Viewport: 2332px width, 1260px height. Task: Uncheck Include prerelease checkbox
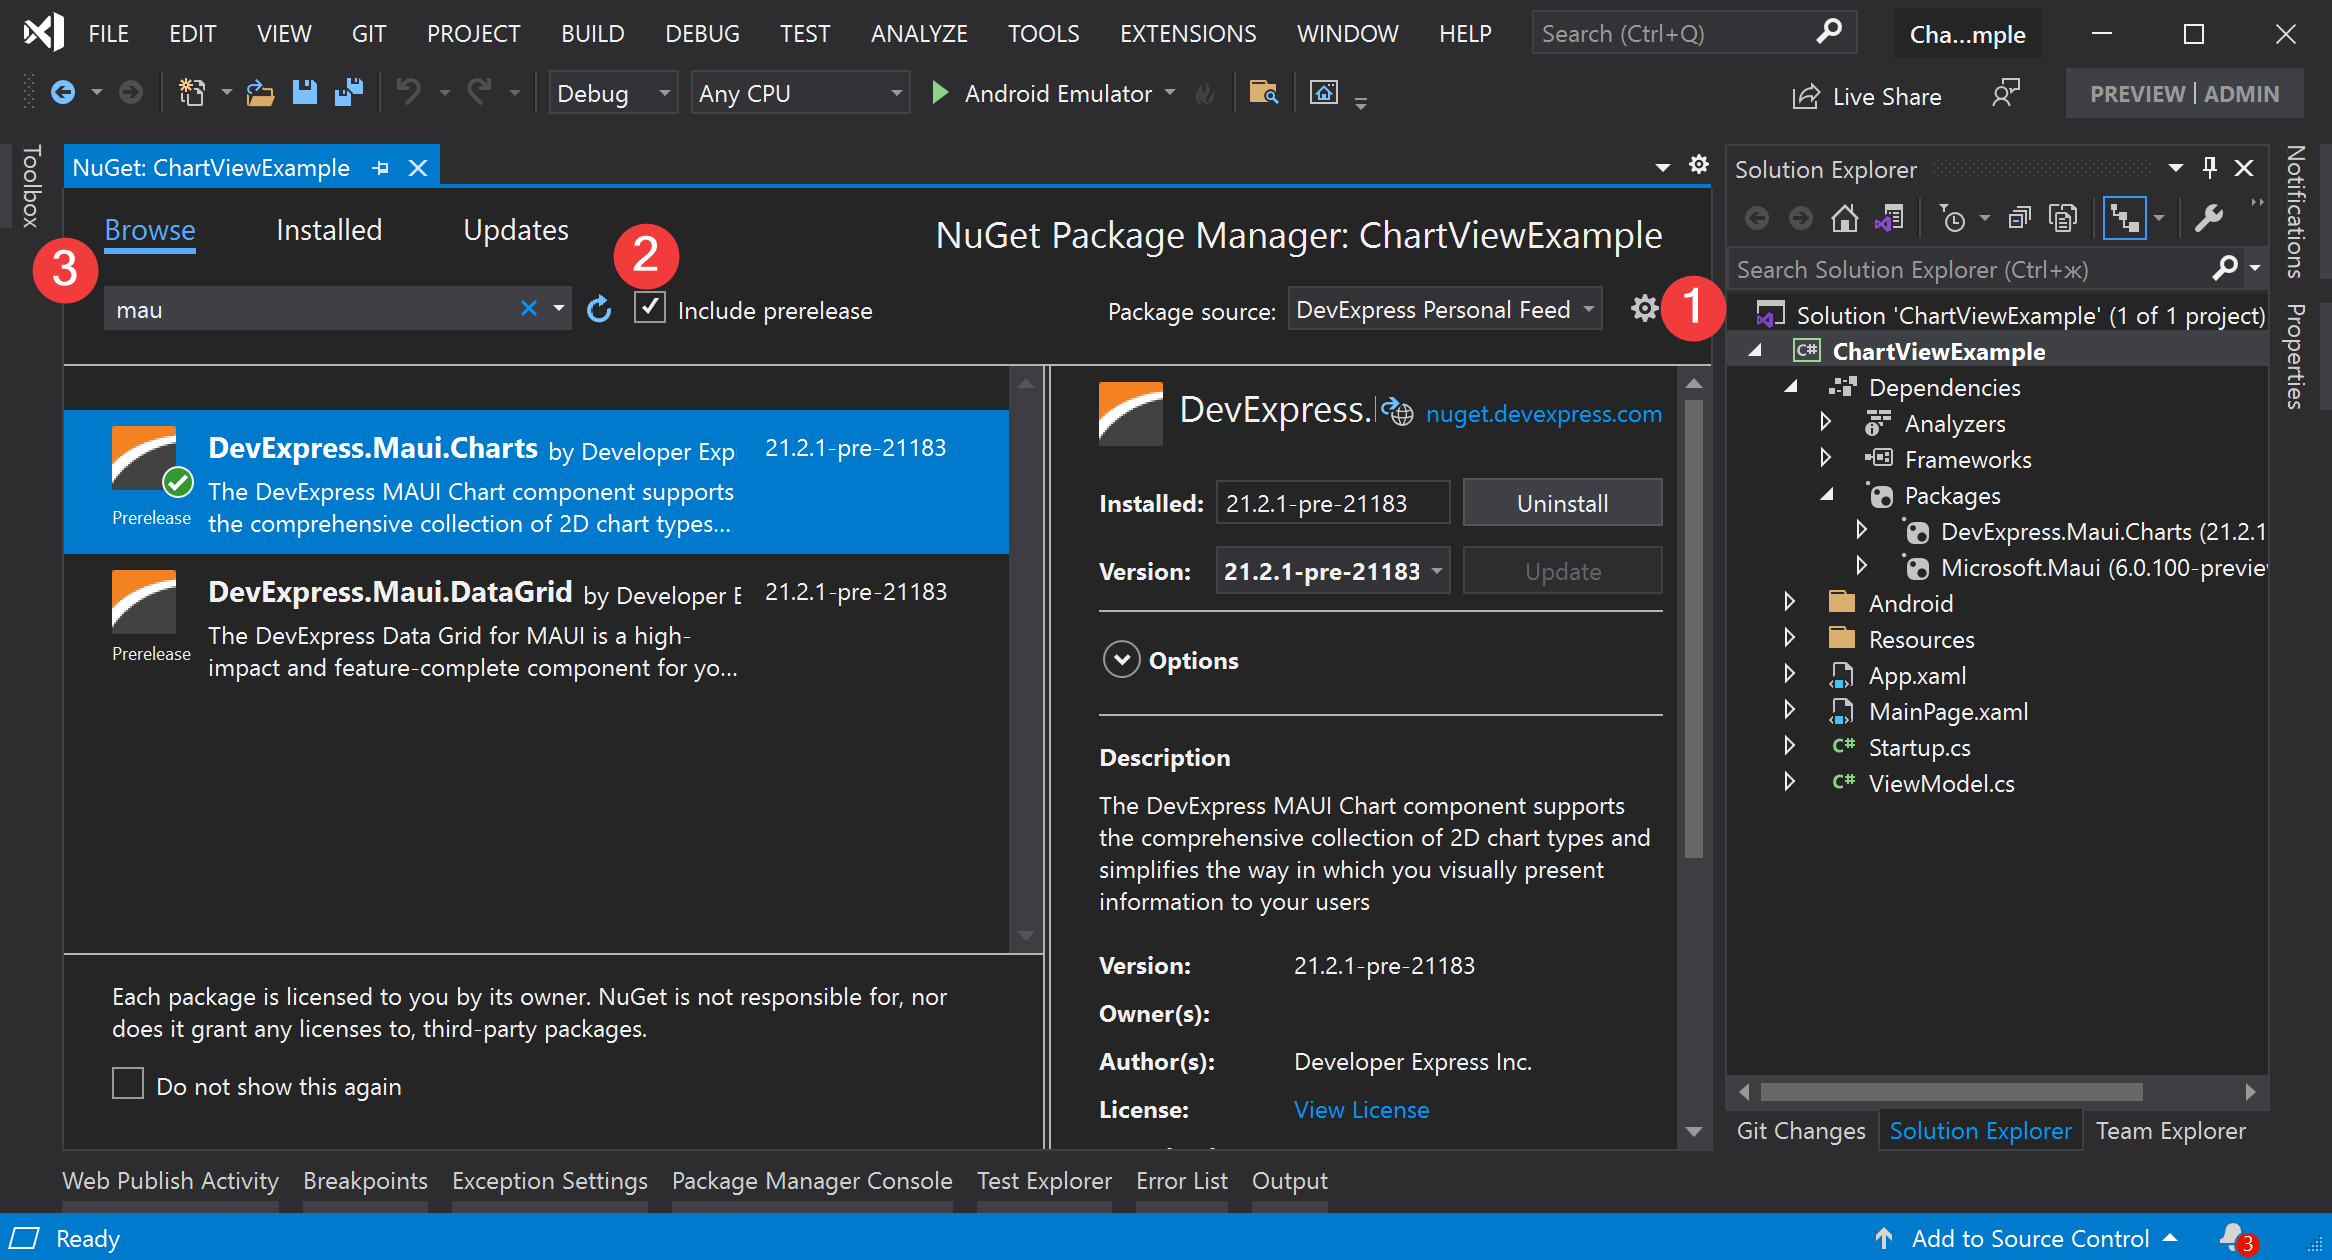[650, 308]
